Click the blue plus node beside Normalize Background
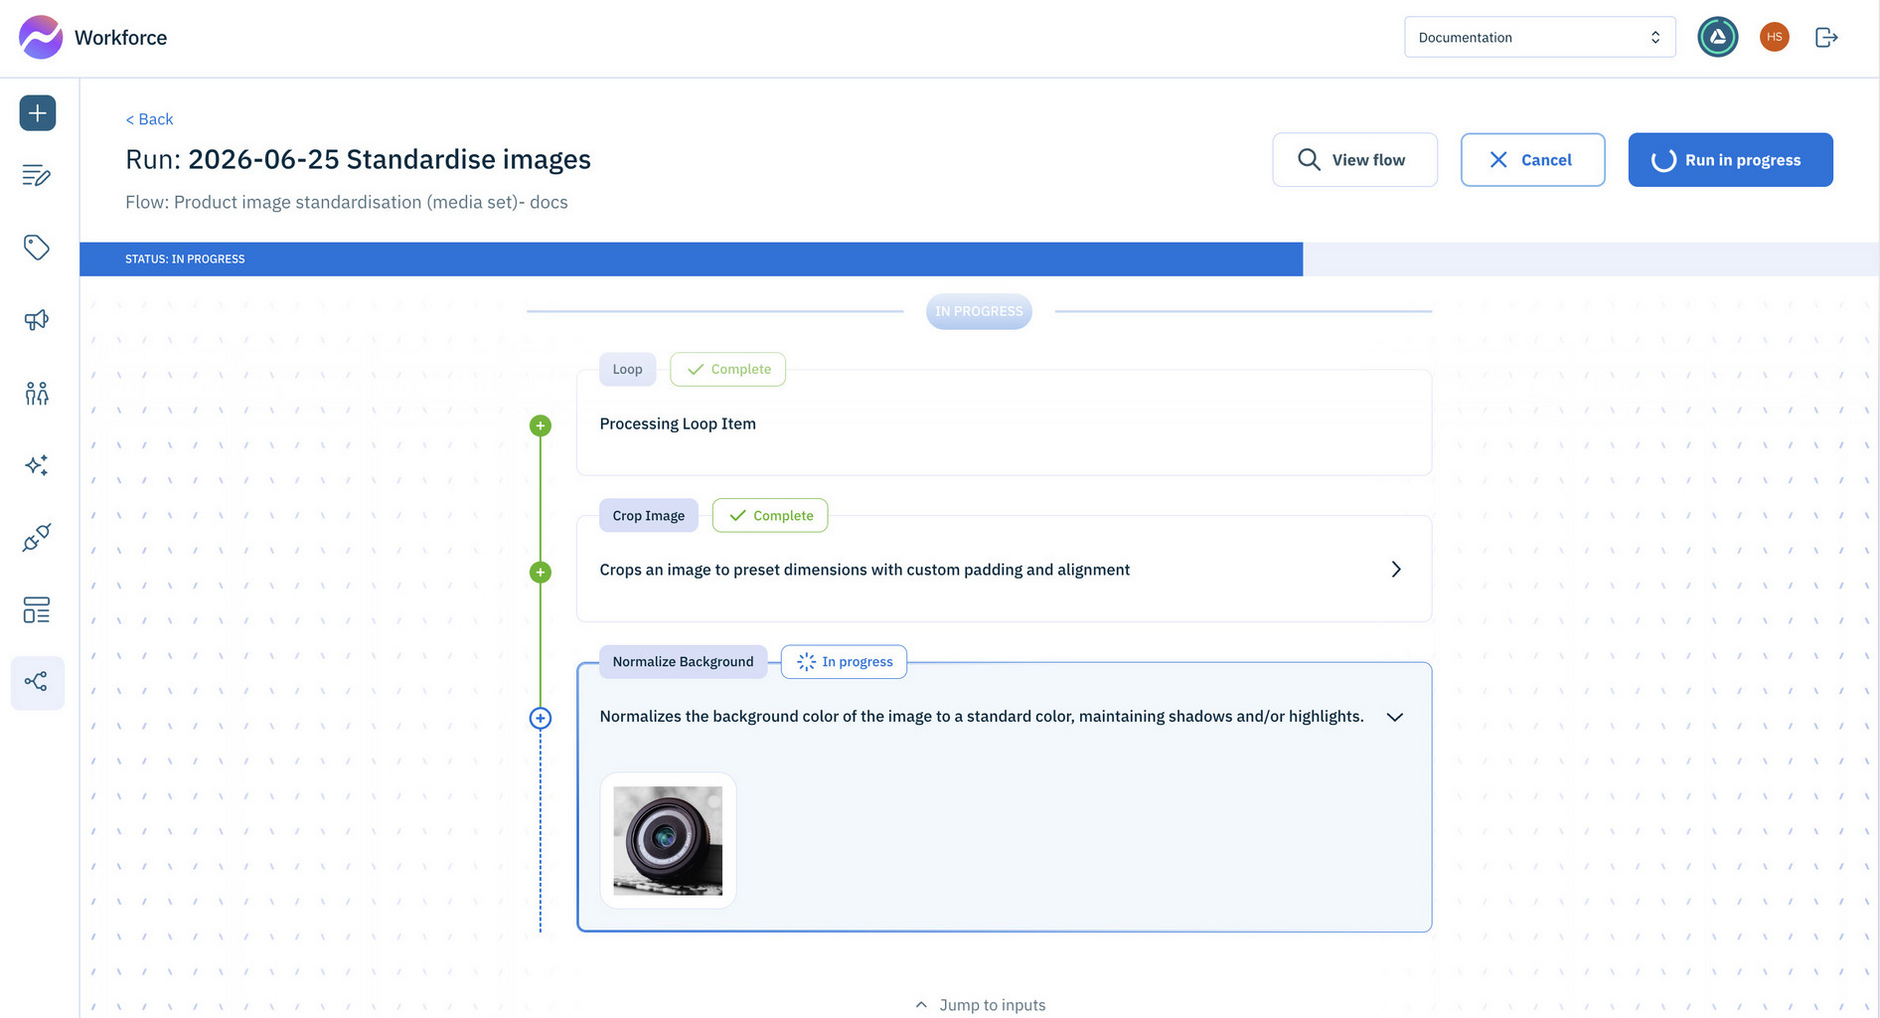The width and height of the screenshot is (1880, 1018). 540,718
